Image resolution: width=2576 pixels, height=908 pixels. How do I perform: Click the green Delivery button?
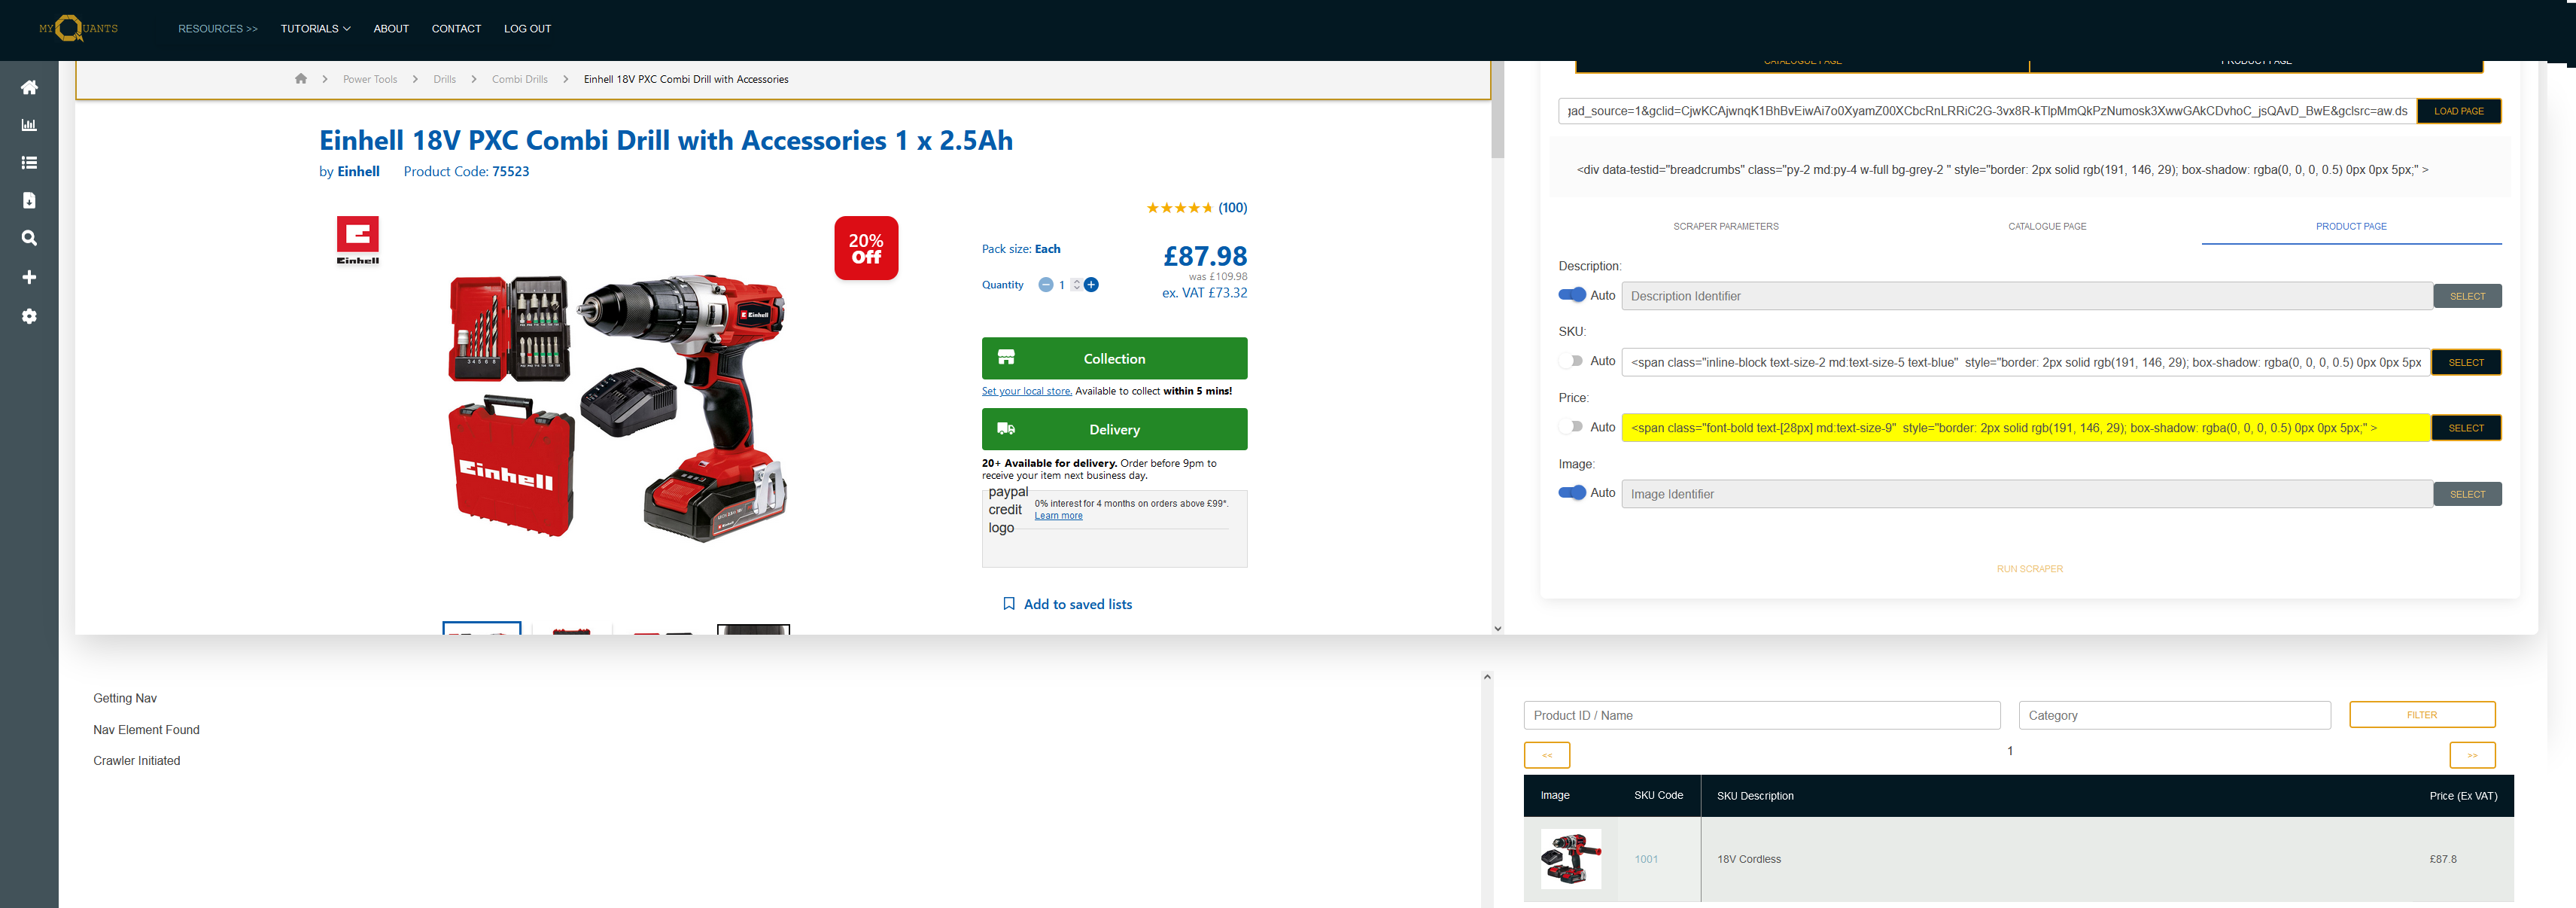pyautogui.click(x=1114, y=429)
